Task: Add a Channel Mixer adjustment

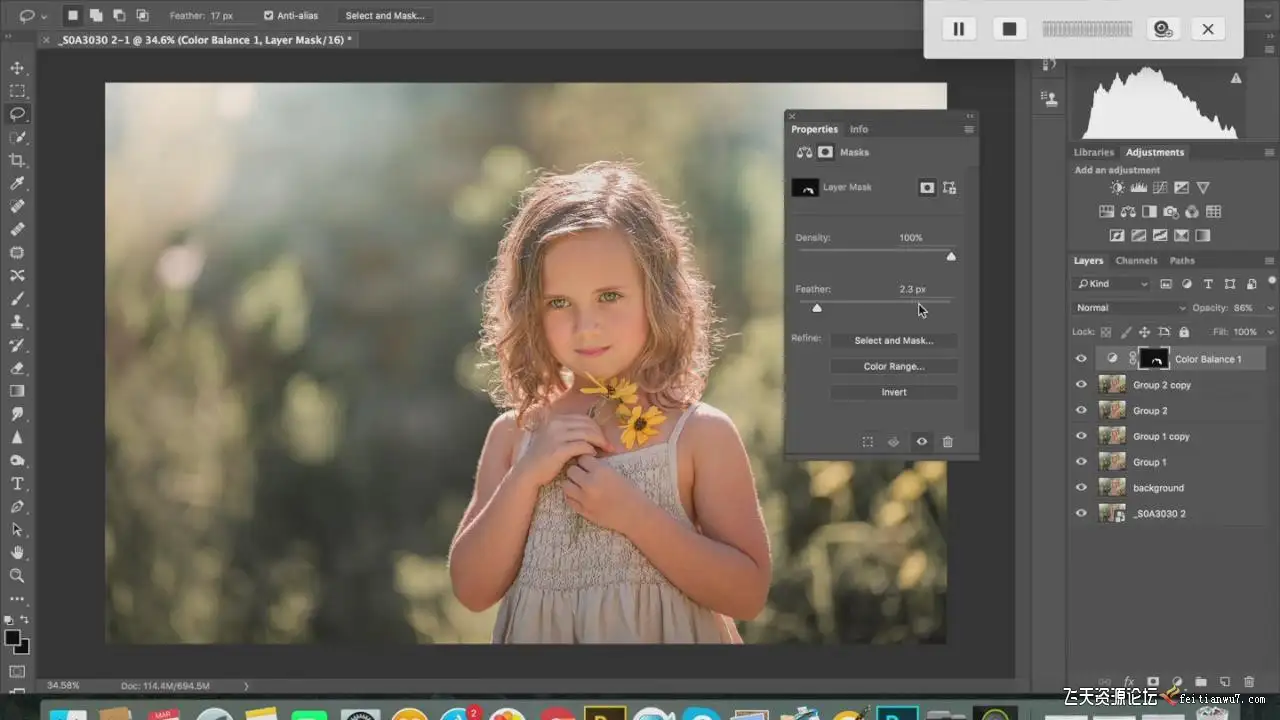Action: (x=1192, y=212)
